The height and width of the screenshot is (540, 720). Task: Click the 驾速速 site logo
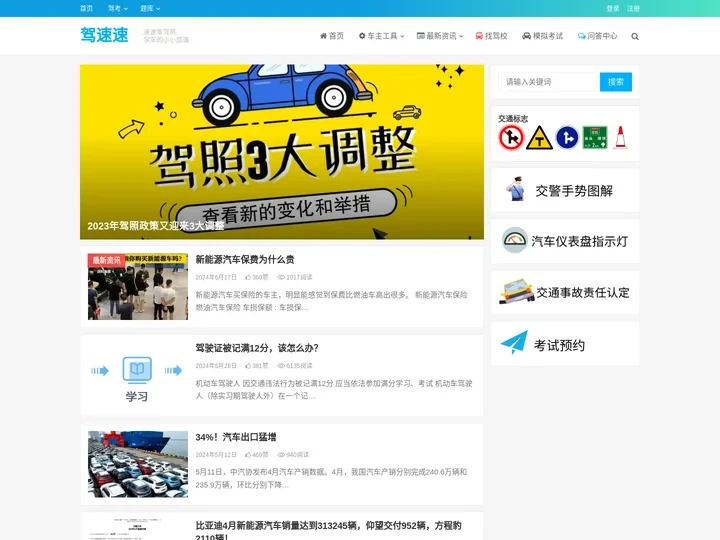pyautogui.click(x=104, y=35)
